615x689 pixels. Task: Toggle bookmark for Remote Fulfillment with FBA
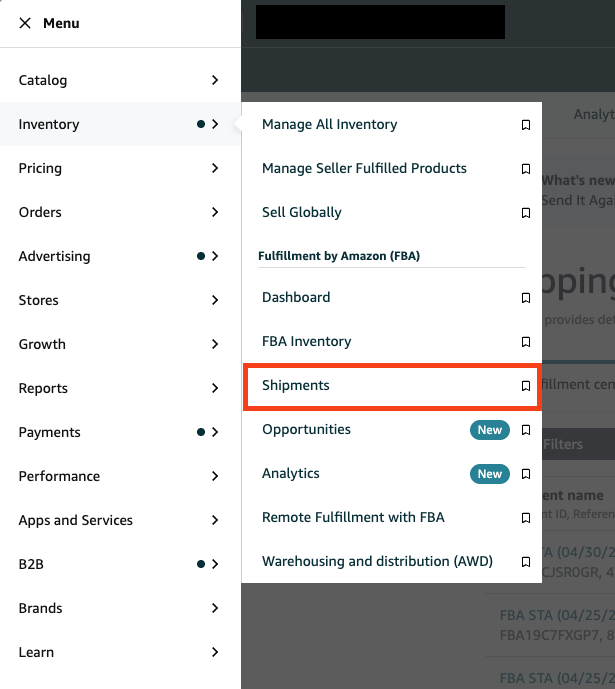pyautogui.click(x=525, y=518)
